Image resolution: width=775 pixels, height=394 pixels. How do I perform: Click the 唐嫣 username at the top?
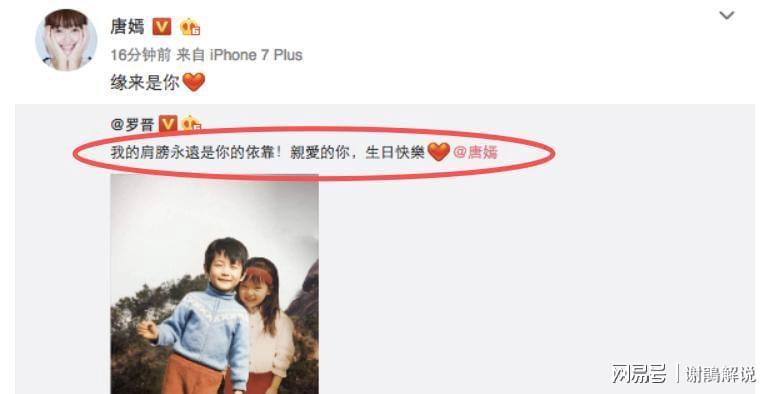(x=127, y=26)
